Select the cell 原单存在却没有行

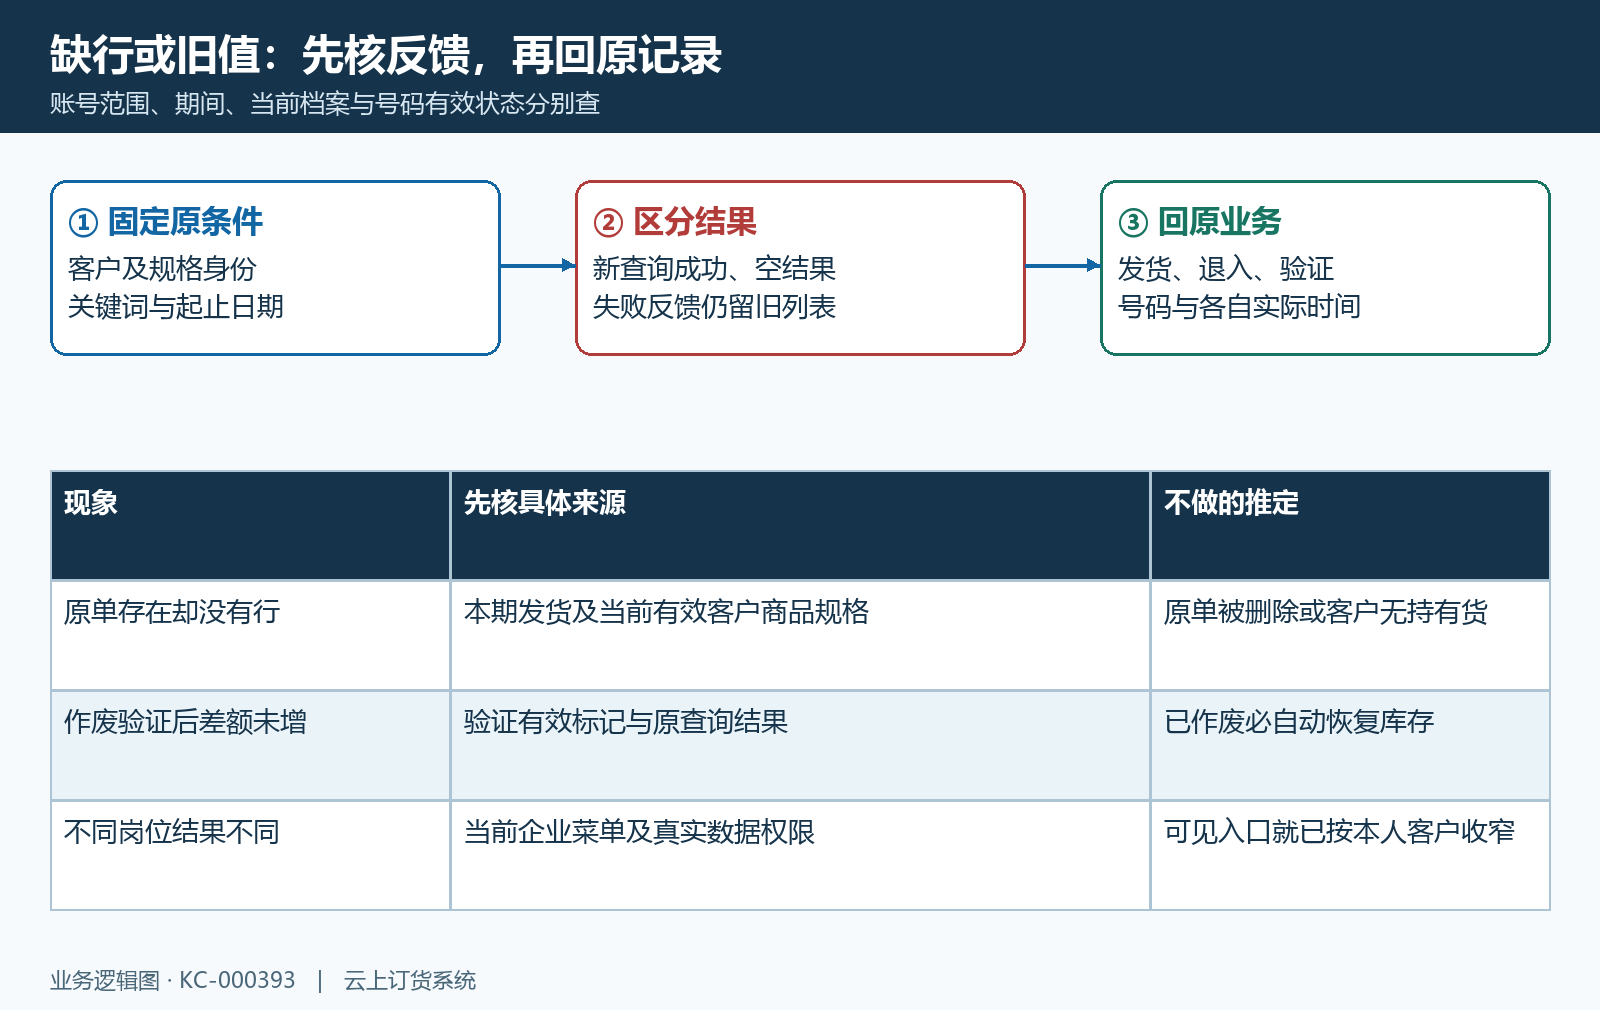click(251, 636)
